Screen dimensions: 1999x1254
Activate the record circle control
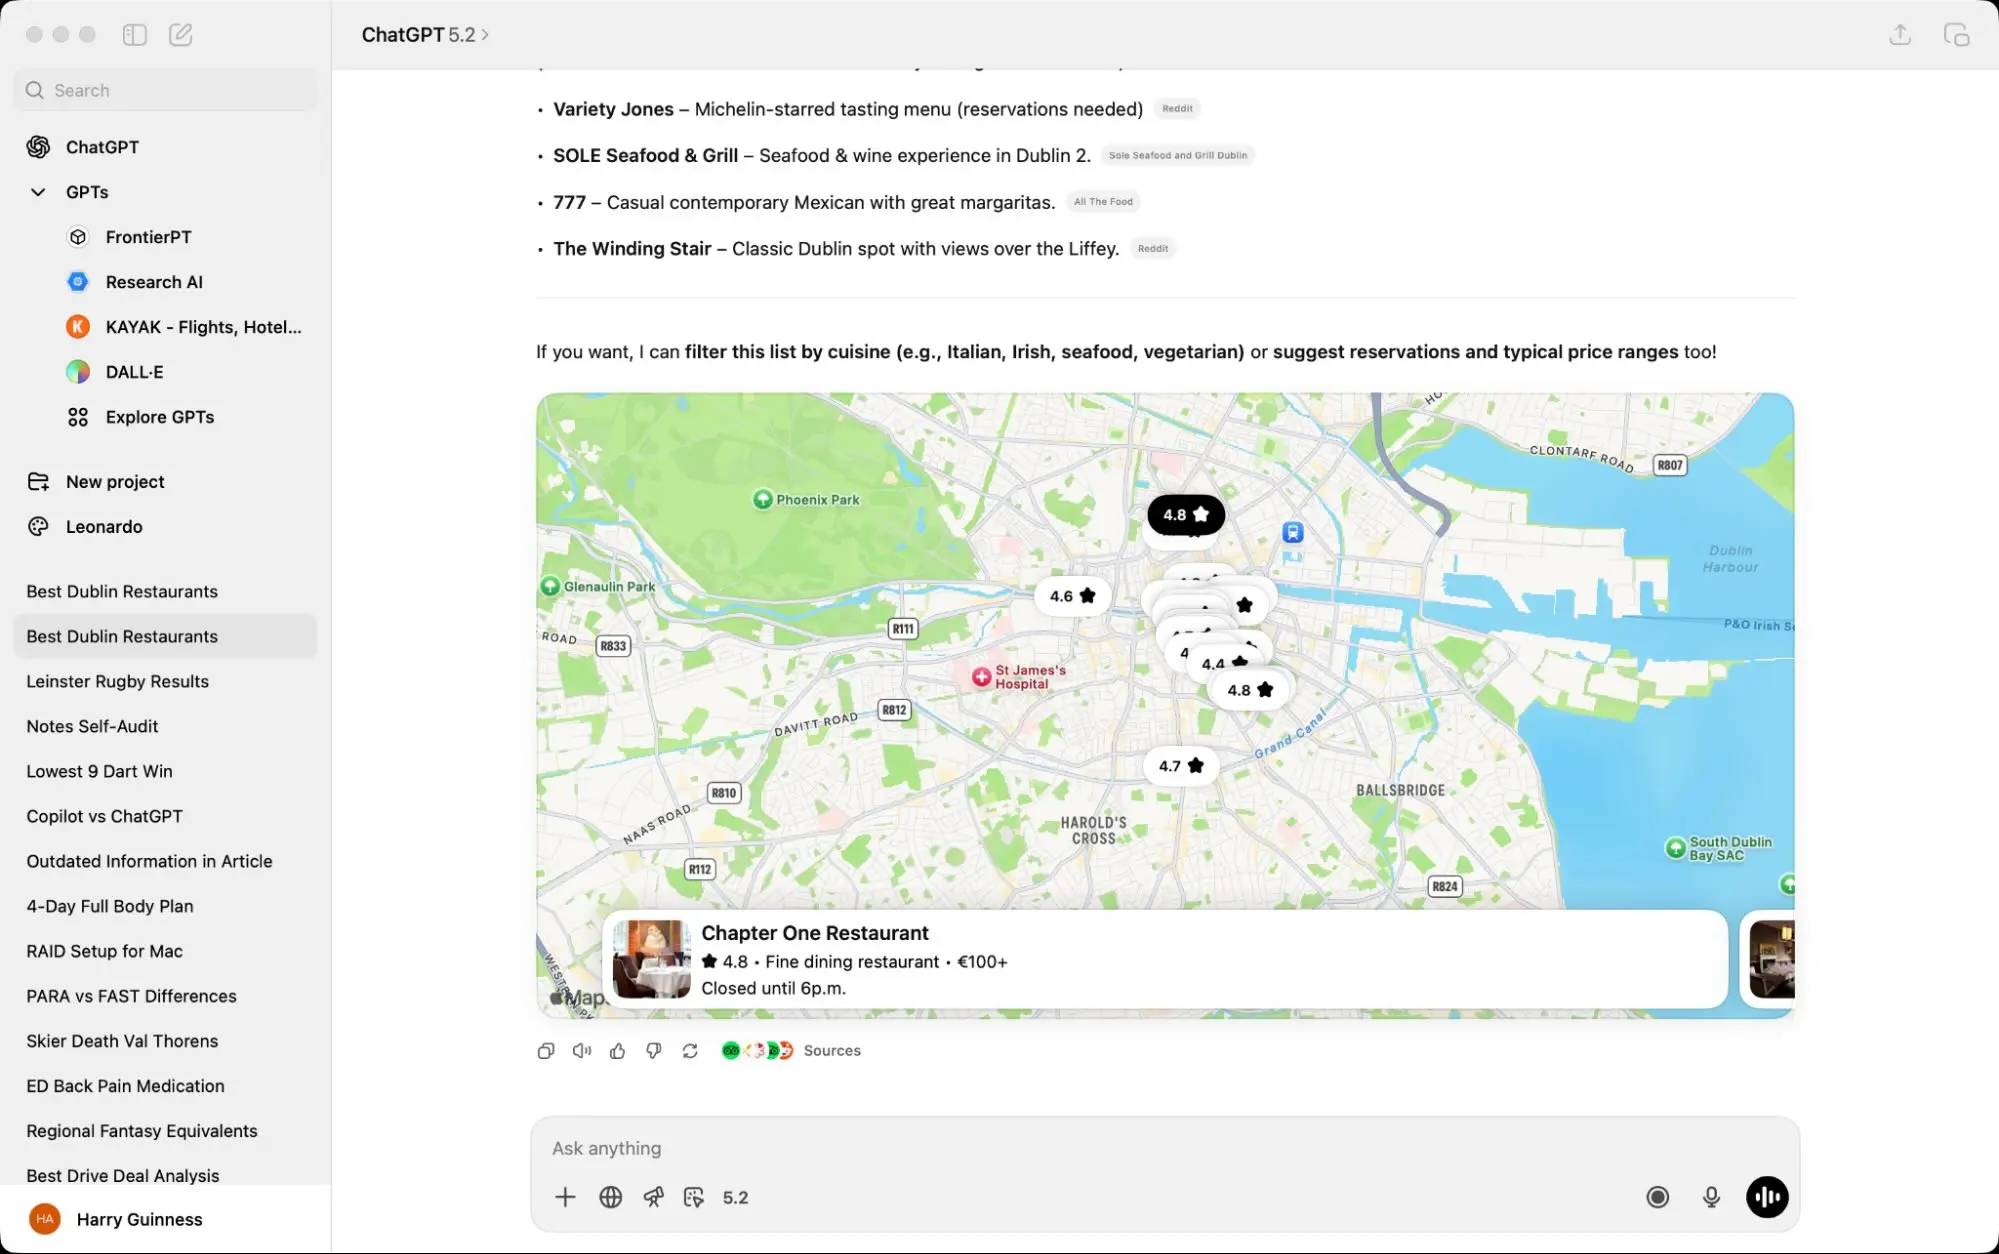click(x=1658, y=1197)
